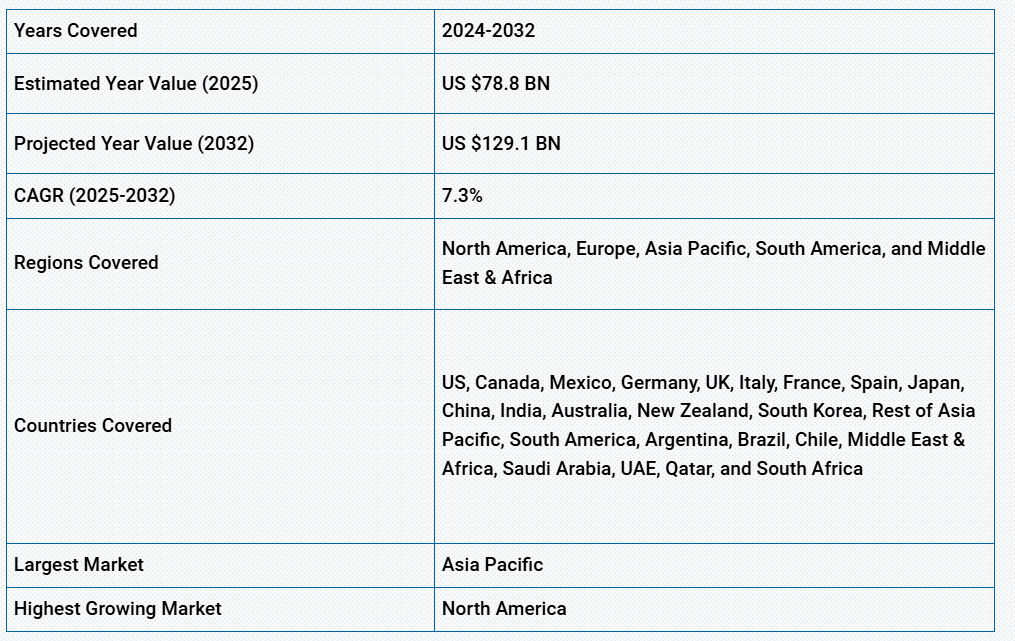The width and height of the screenshot is (1015, 641).
Task: Click the China, India, Australia text line
Action: [708, 410]
